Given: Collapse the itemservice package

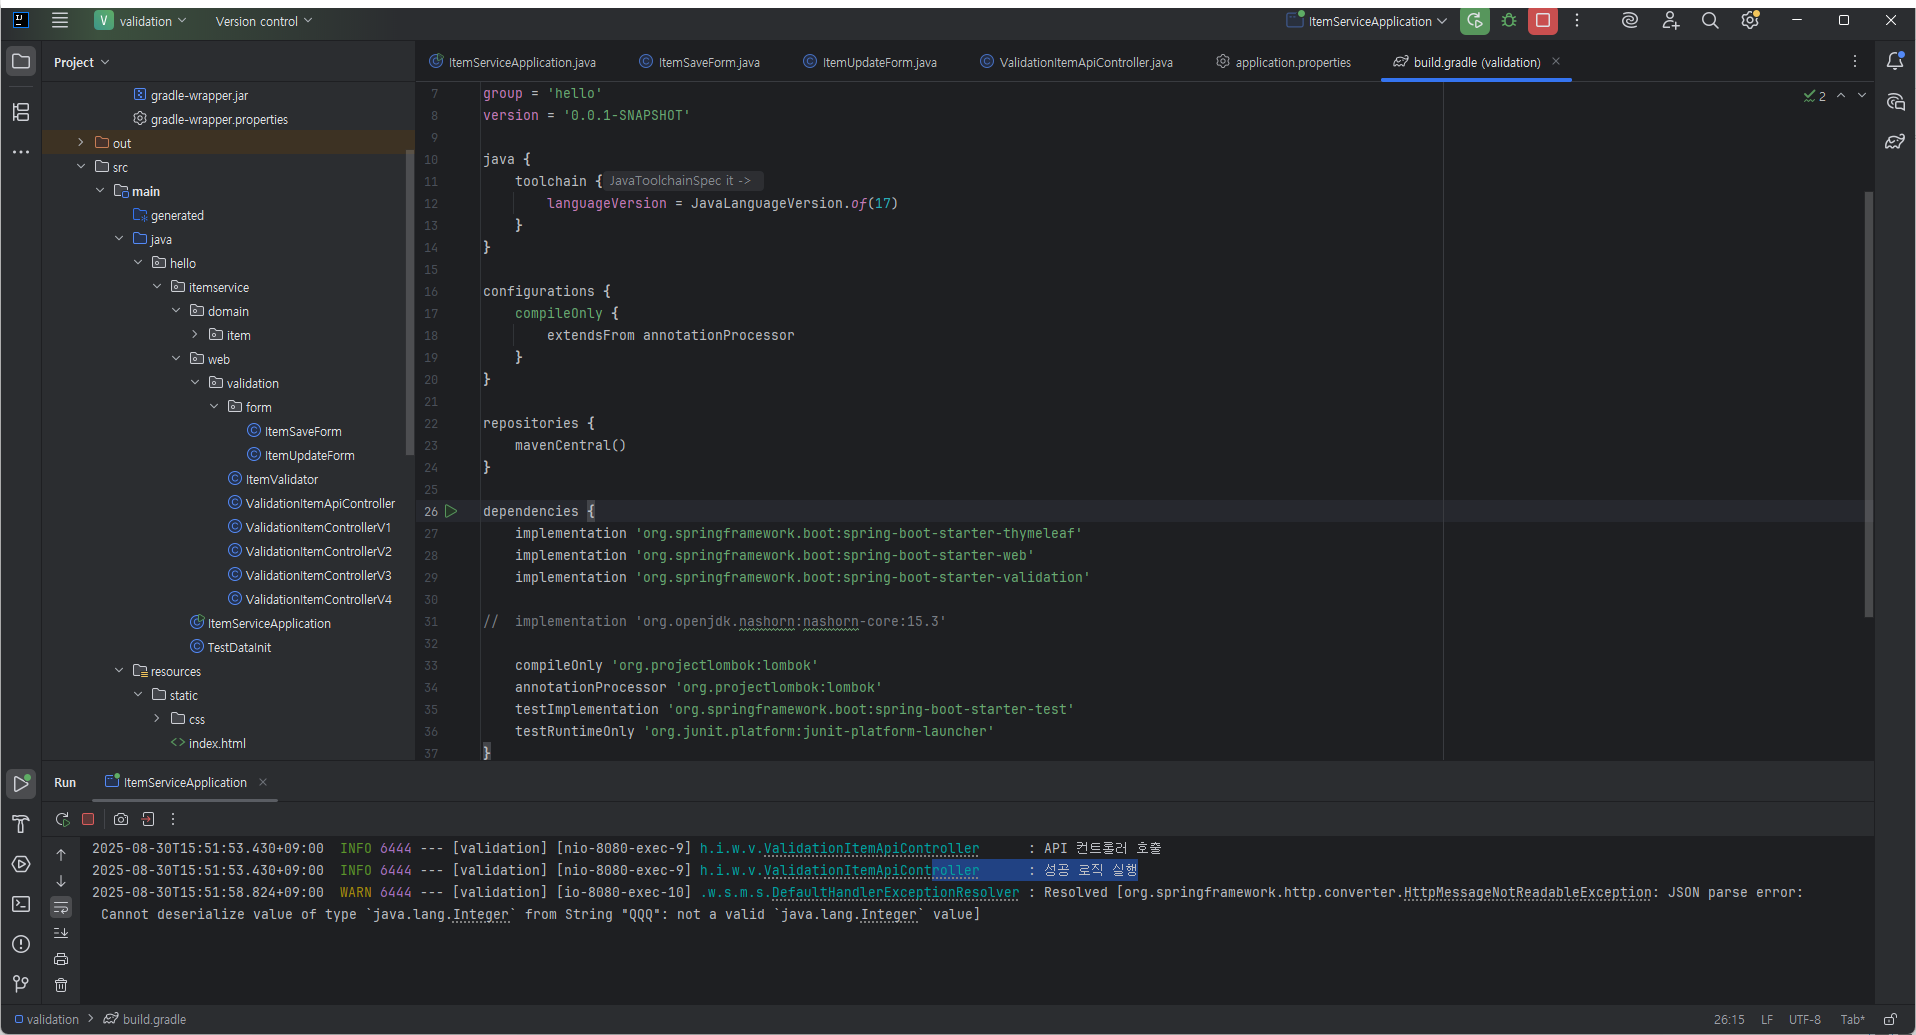Looking at the screenshot, I should click(157, 287).
